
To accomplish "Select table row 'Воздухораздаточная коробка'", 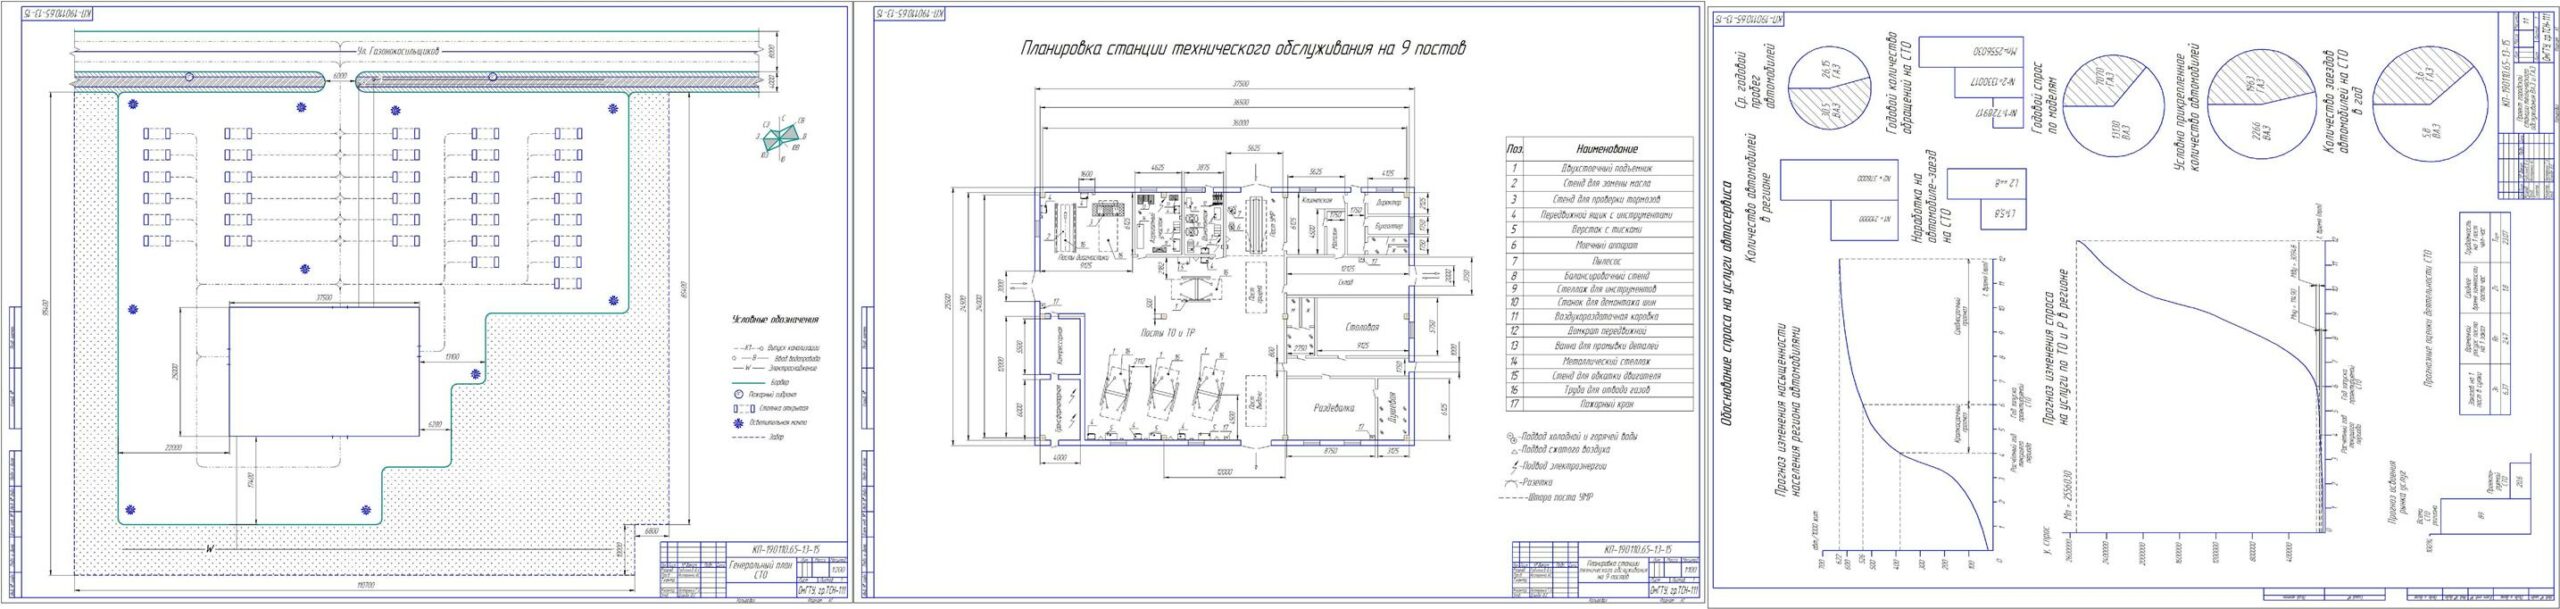I will pos(1599,316).
